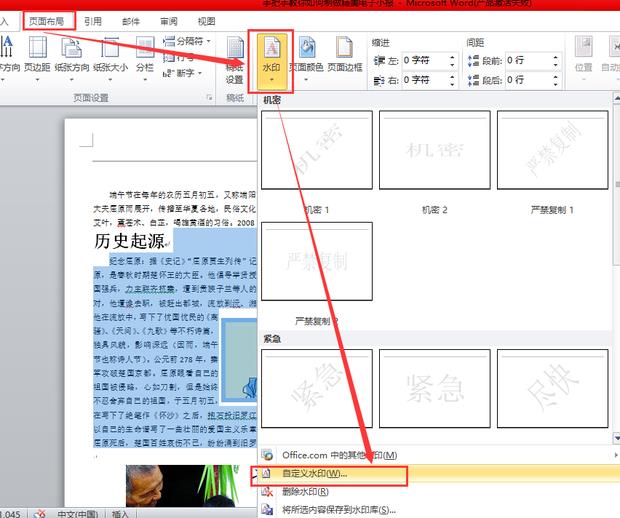Viewport: 620px width, 518px height.
Task: Select the diagonal 紧急 watermark thumbnail
Action: (317, 388)
